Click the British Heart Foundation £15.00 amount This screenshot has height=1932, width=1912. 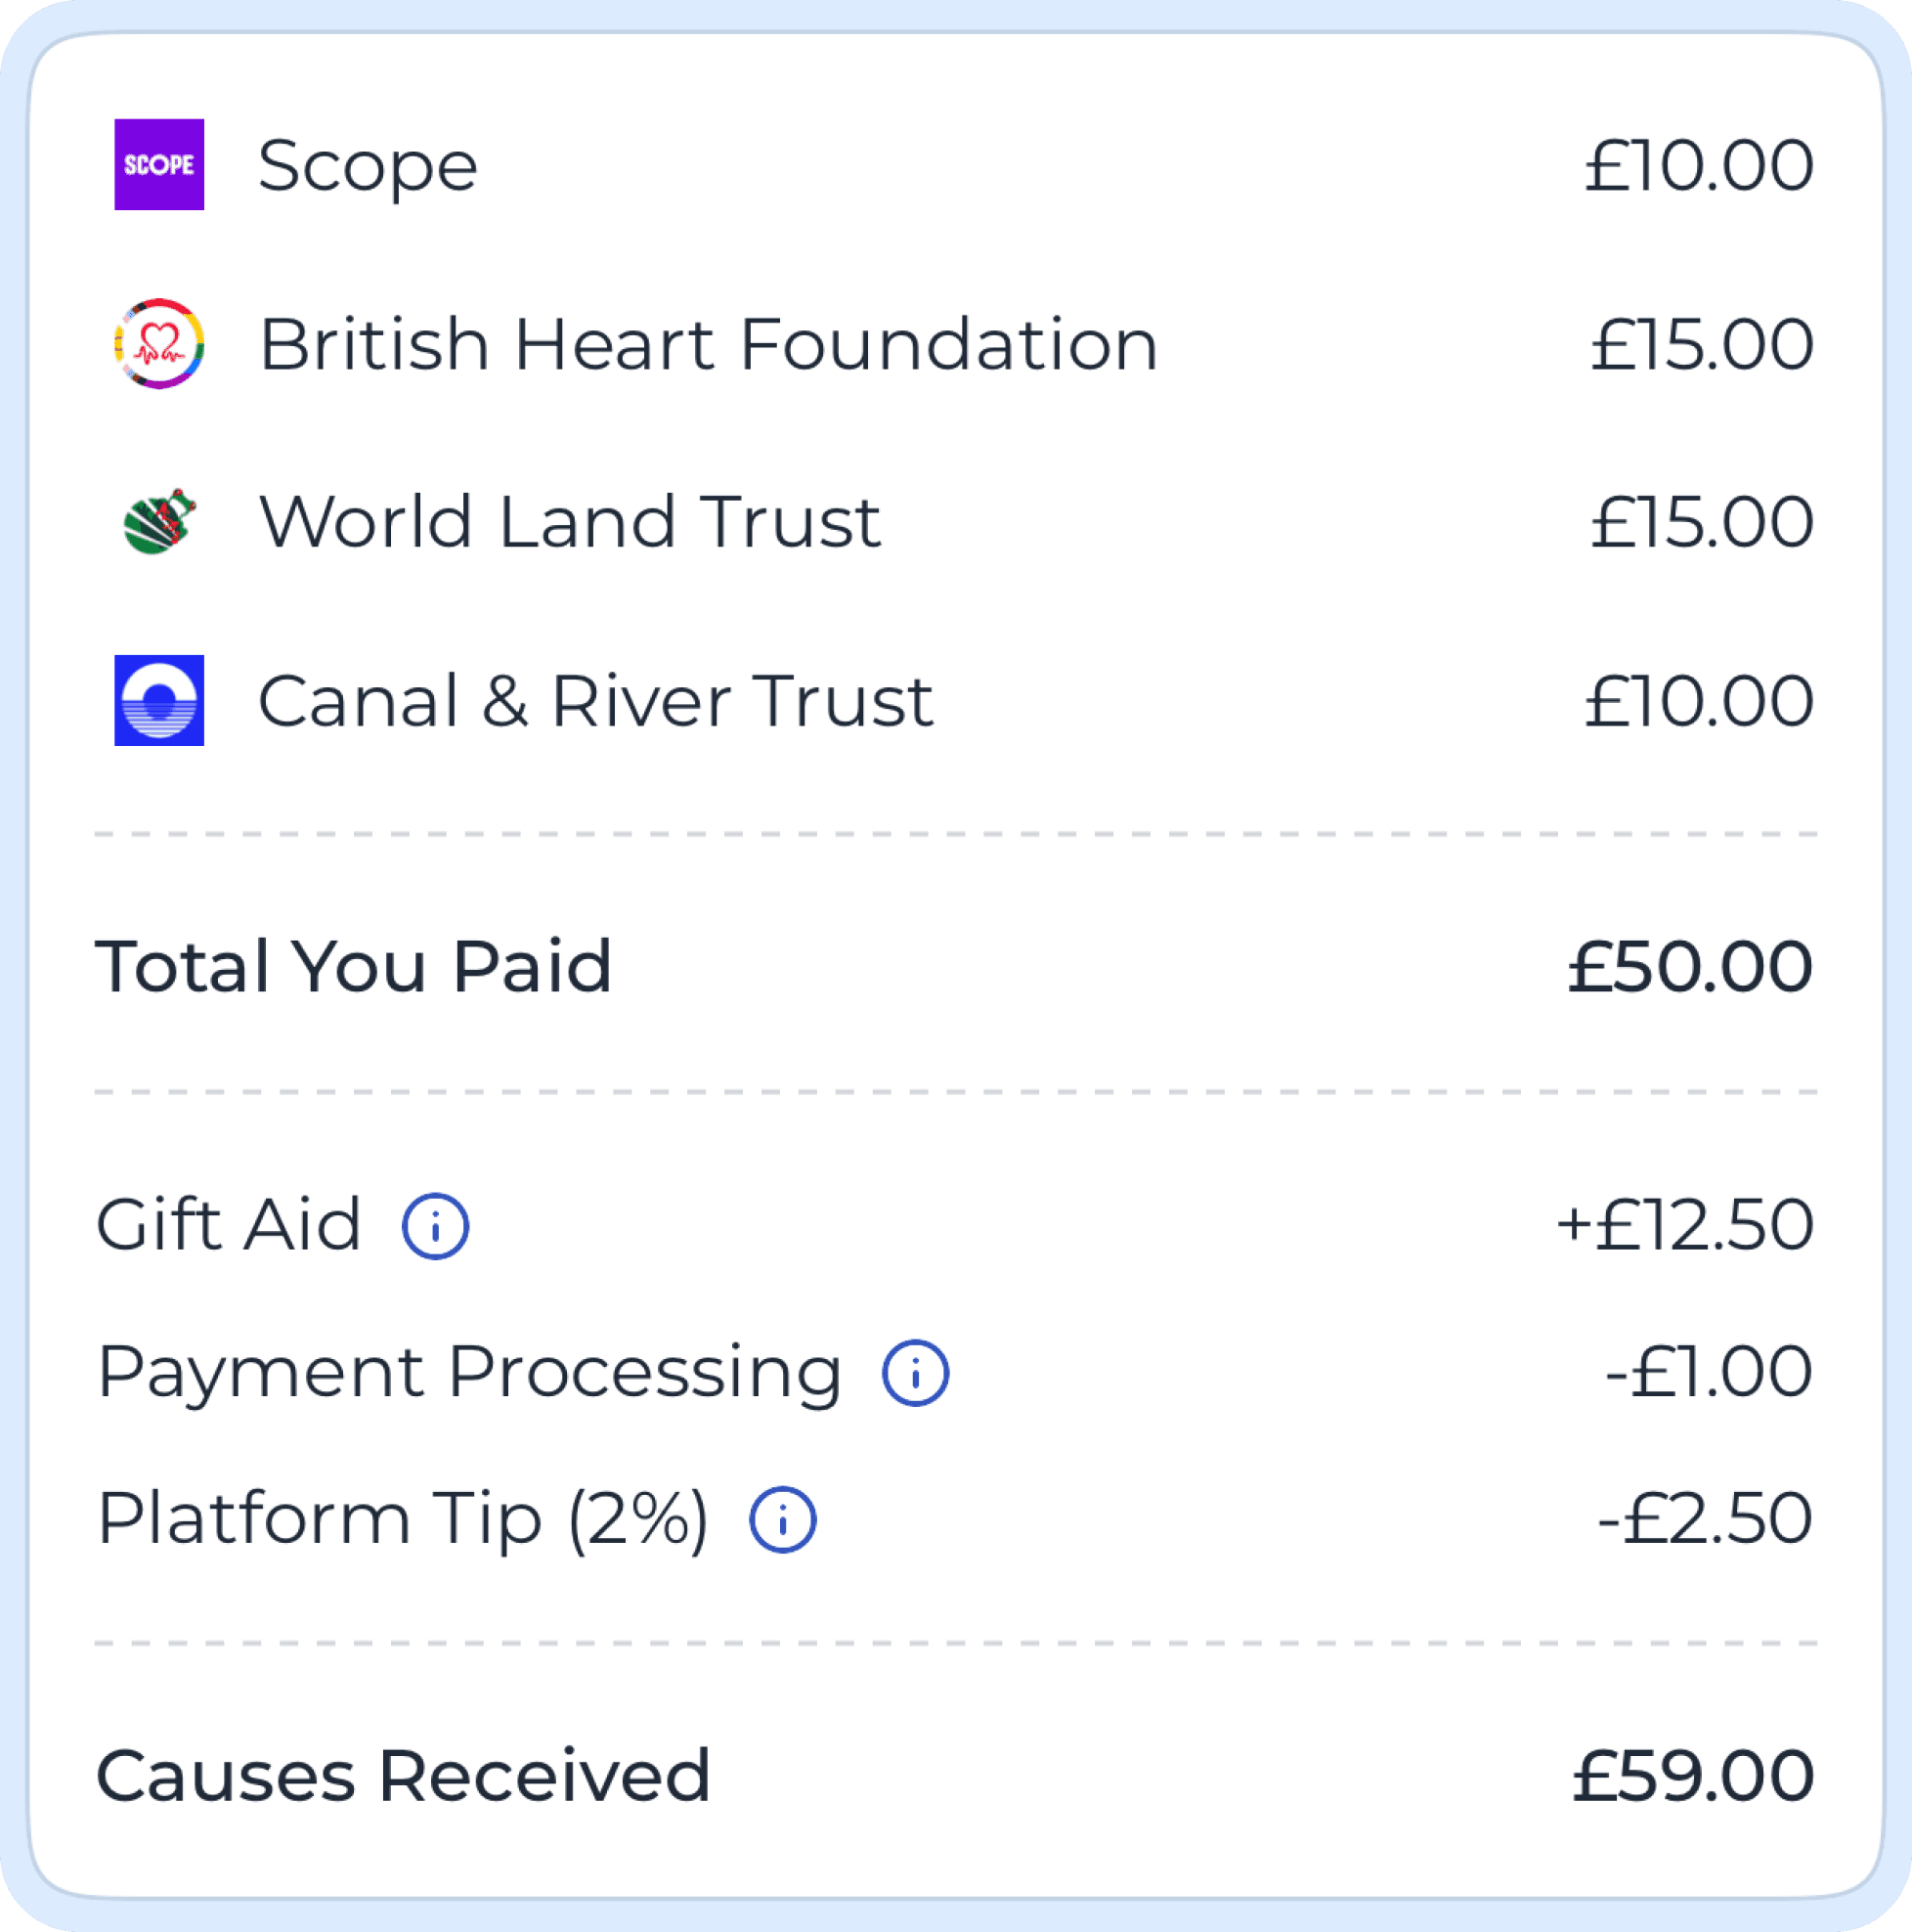pos(1701,345)
